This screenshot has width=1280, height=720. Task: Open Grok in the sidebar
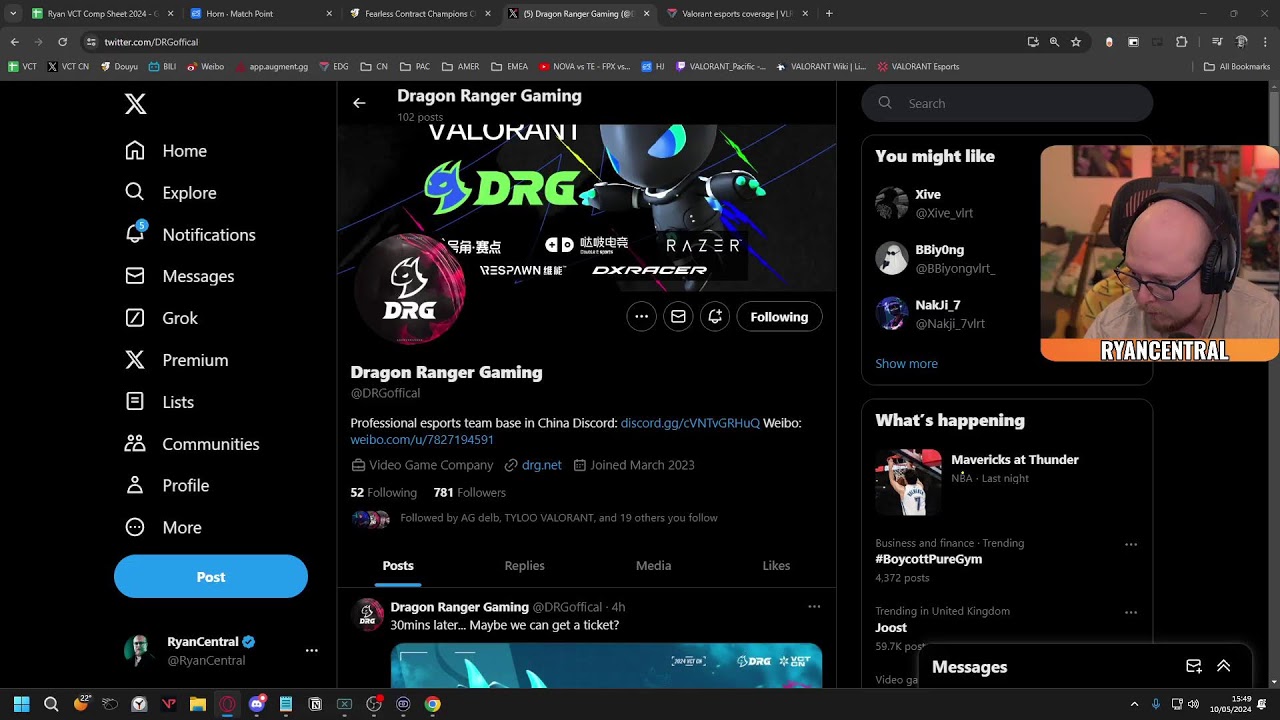click(161, 318)
